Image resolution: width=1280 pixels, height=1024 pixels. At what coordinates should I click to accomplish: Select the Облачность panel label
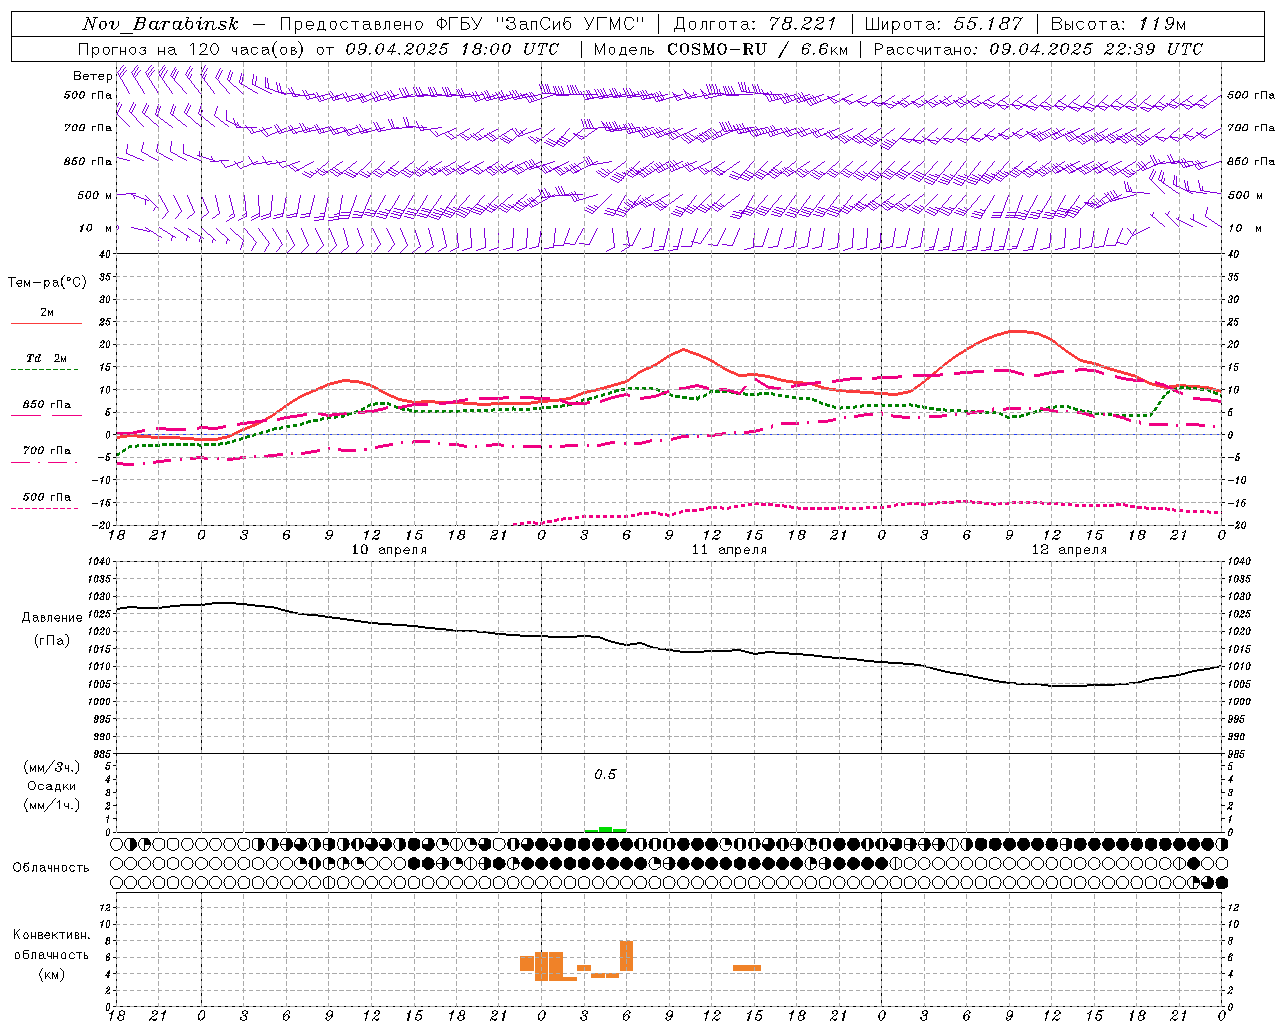coord(51,867)
